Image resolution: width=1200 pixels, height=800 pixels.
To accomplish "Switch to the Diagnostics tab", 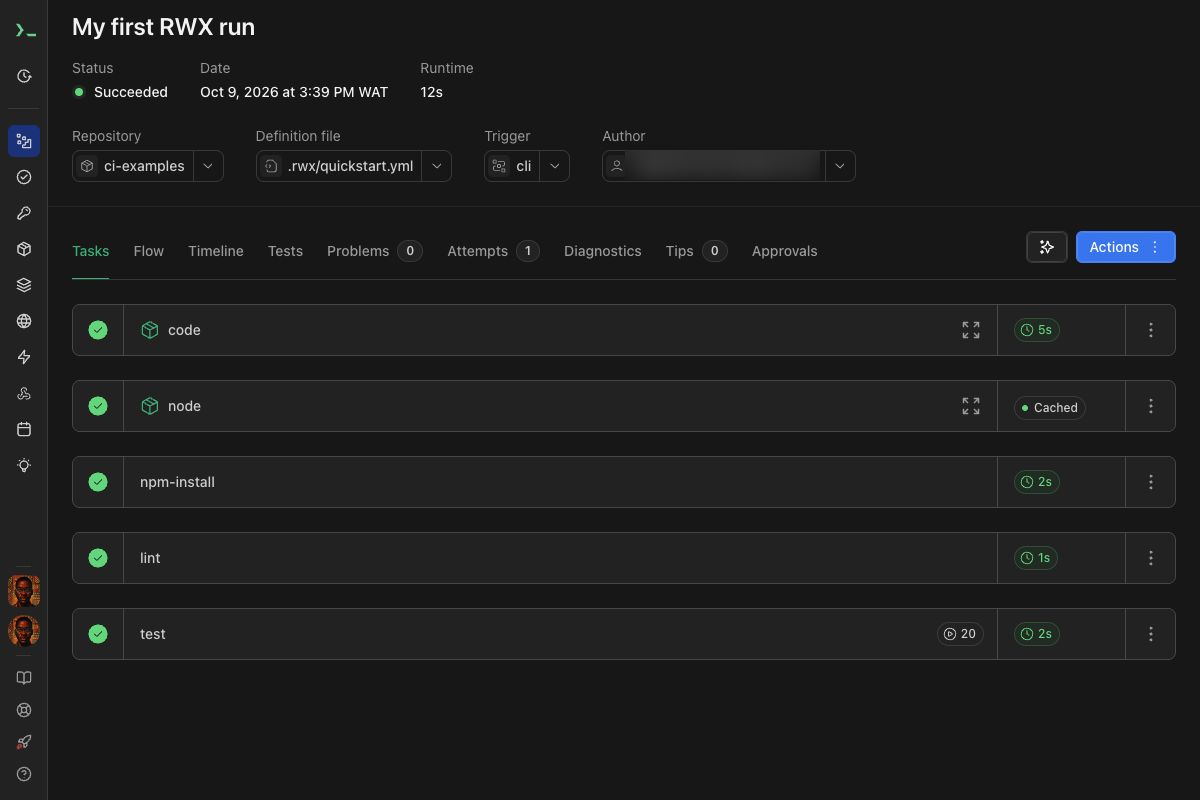I will tap(603, 251).
